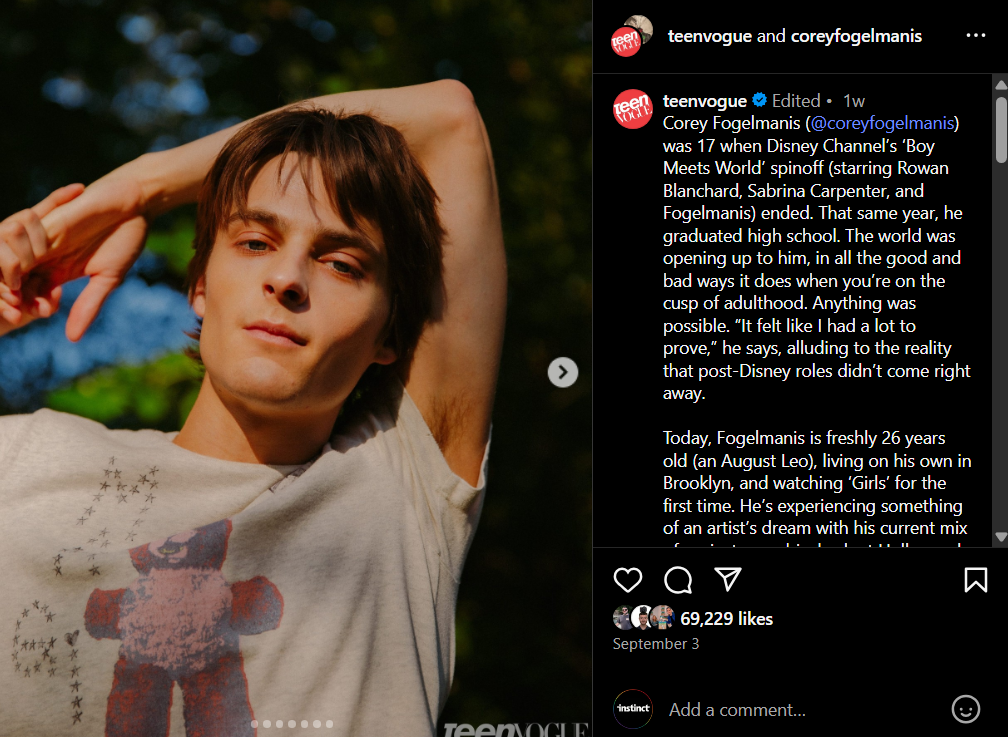Open the post via the September 3 timestamp
Viewport: 1008px width, 737px height.
point(655,643)
